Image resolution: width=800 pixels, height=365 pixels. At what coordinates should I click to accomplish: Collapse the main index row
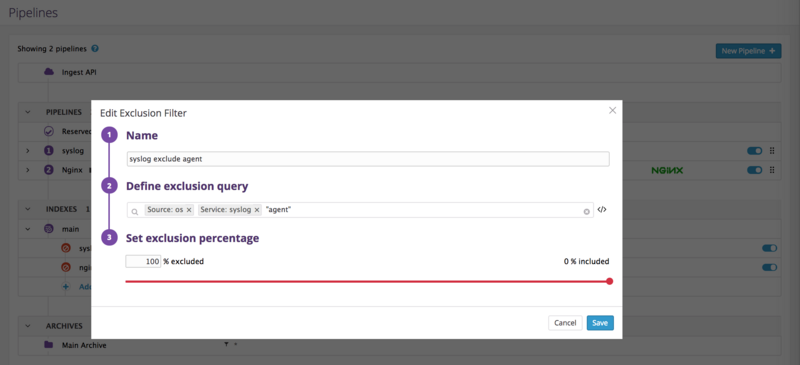28,229
